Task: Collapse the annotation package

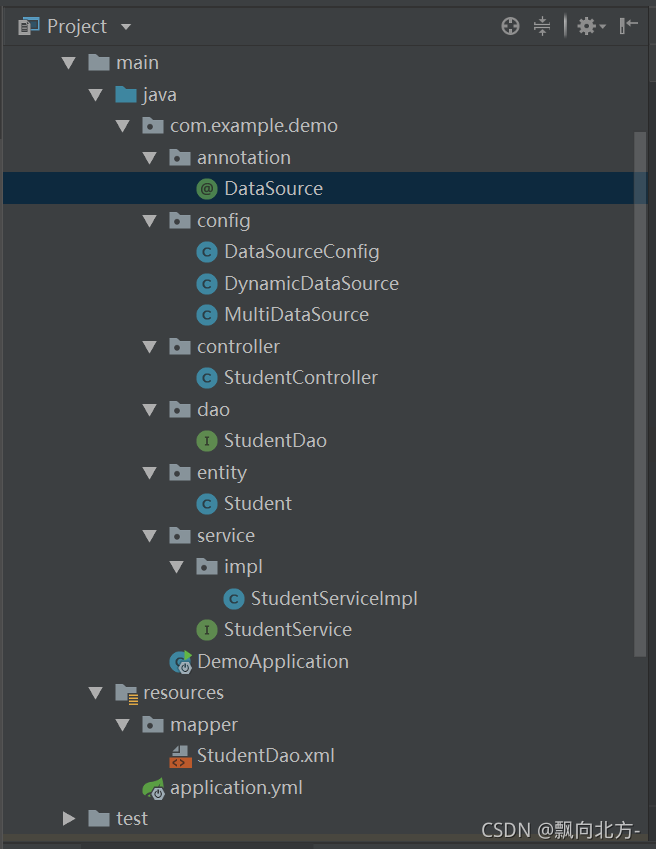Action: point(150,157)
